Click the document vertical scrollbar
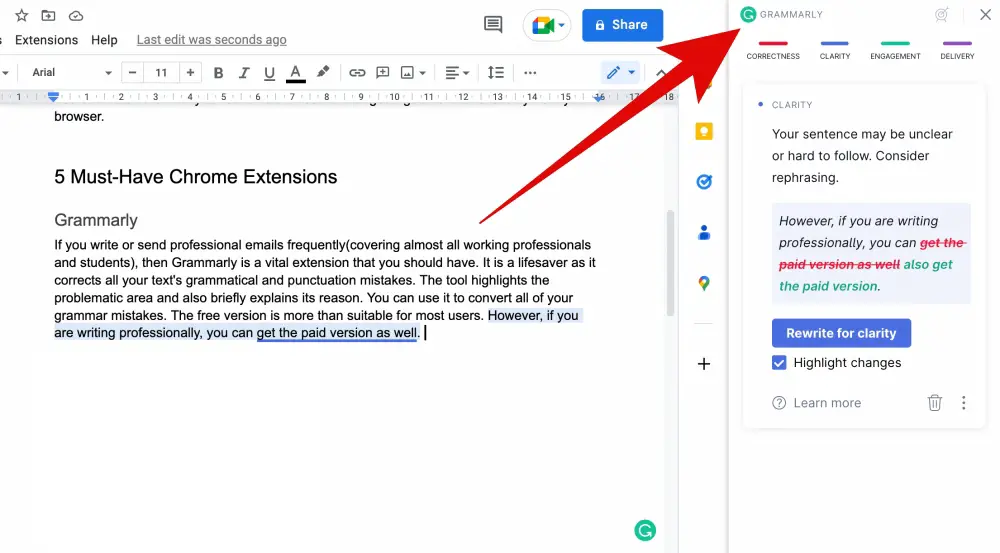This screenshot has height=553, width=1000. 670,263
